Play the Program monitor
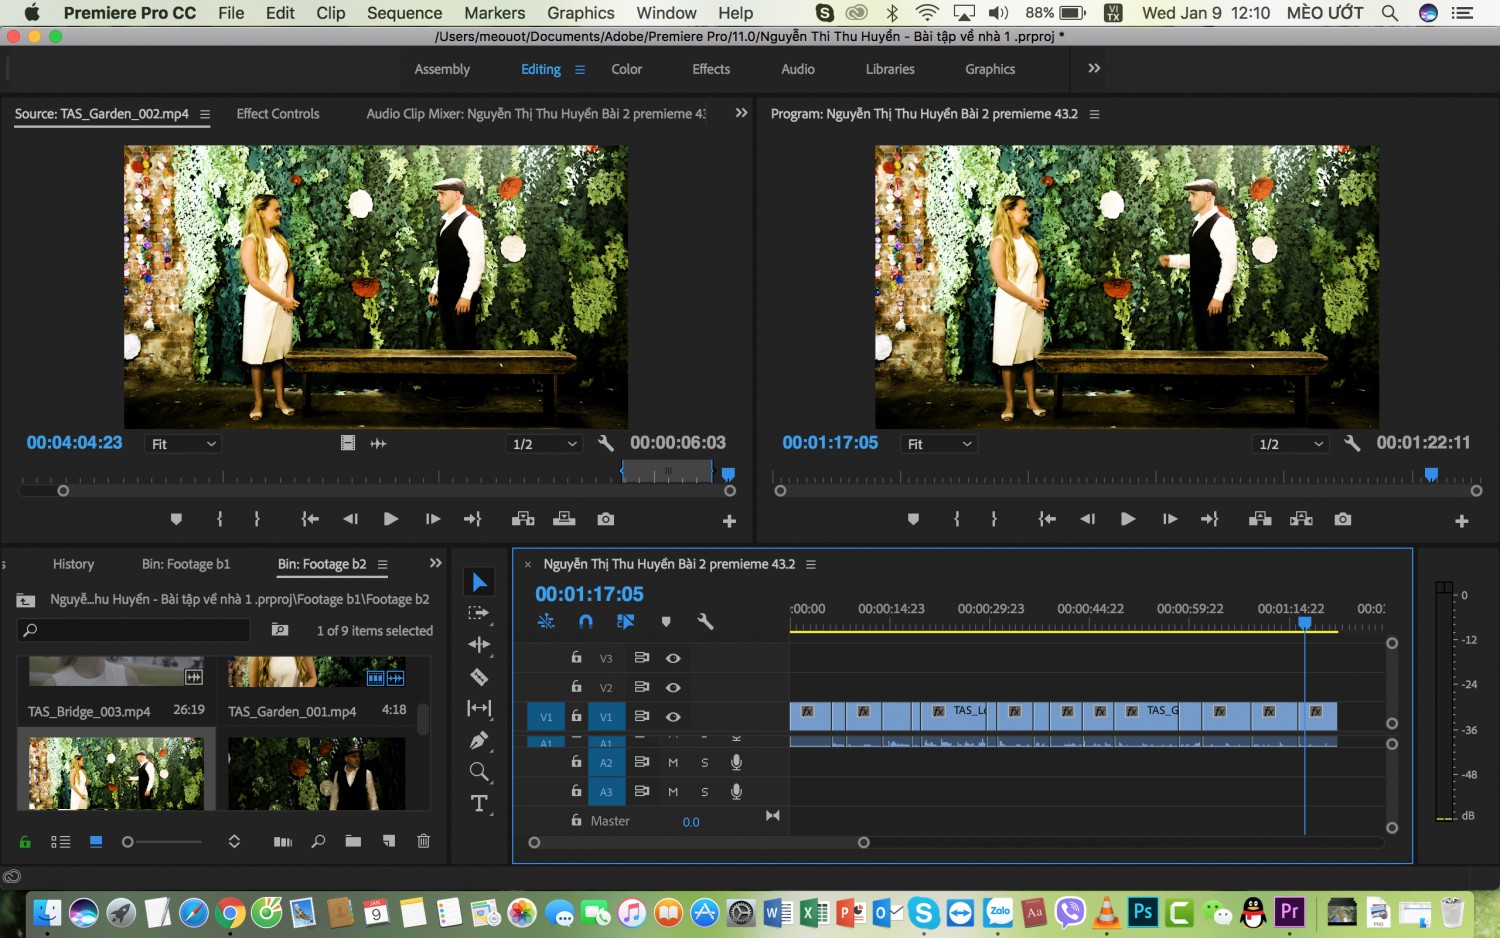Viewport: 1500px width, 938px height. pos(1128,519)
